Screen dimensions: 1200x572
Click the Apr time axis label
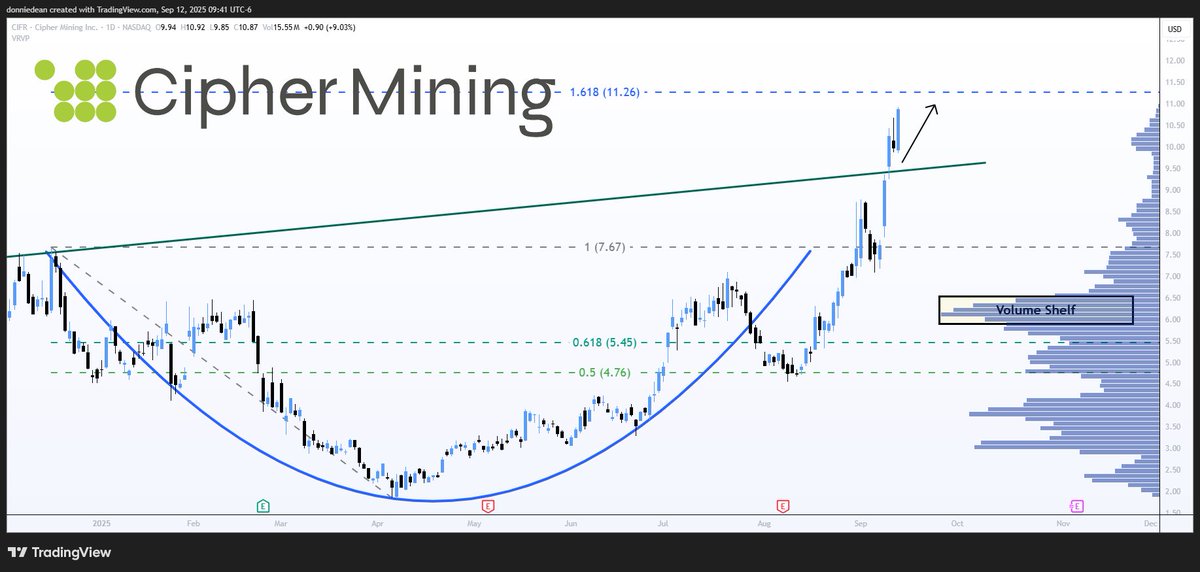pos(377,522)
